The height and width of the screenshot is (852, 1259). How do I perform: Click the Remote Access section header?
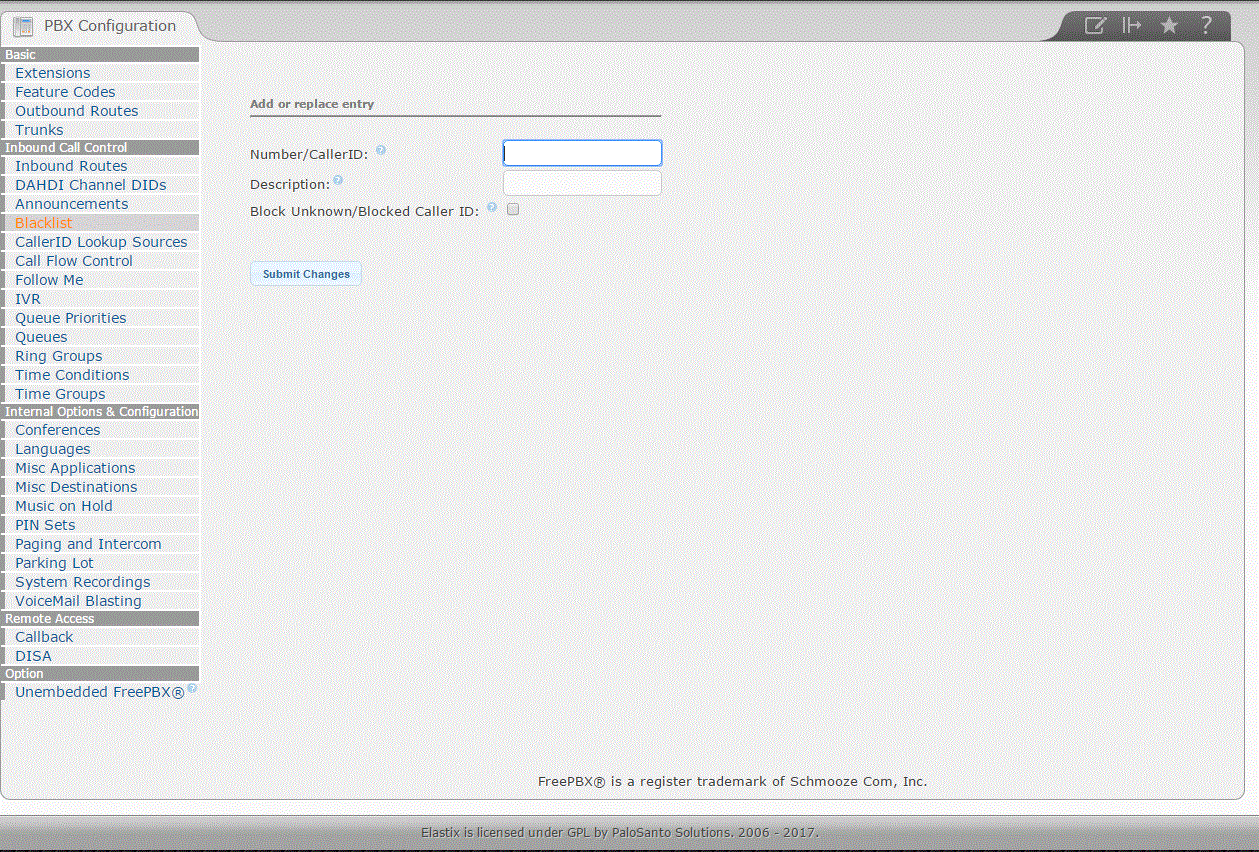pyautogui.click(x=100, y=619)
